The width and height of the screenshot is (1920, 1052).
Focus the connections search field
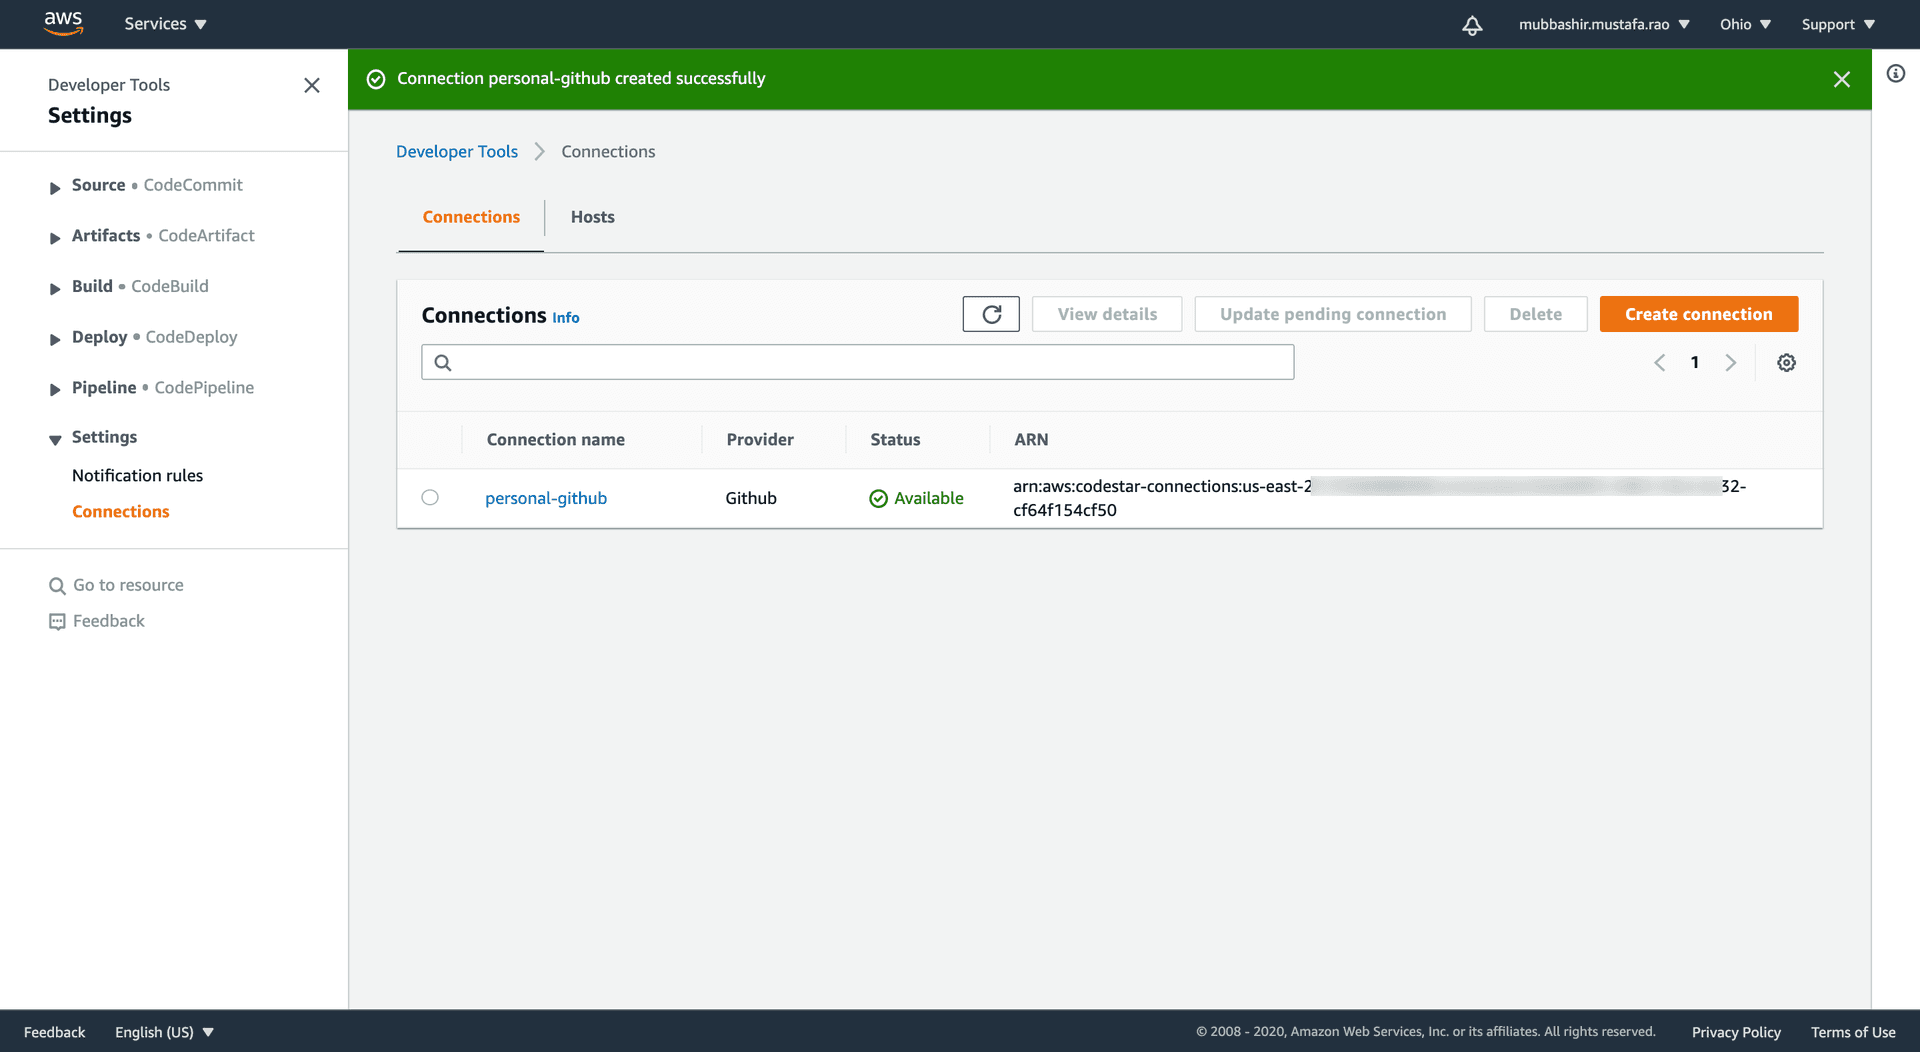coord(858,362)
